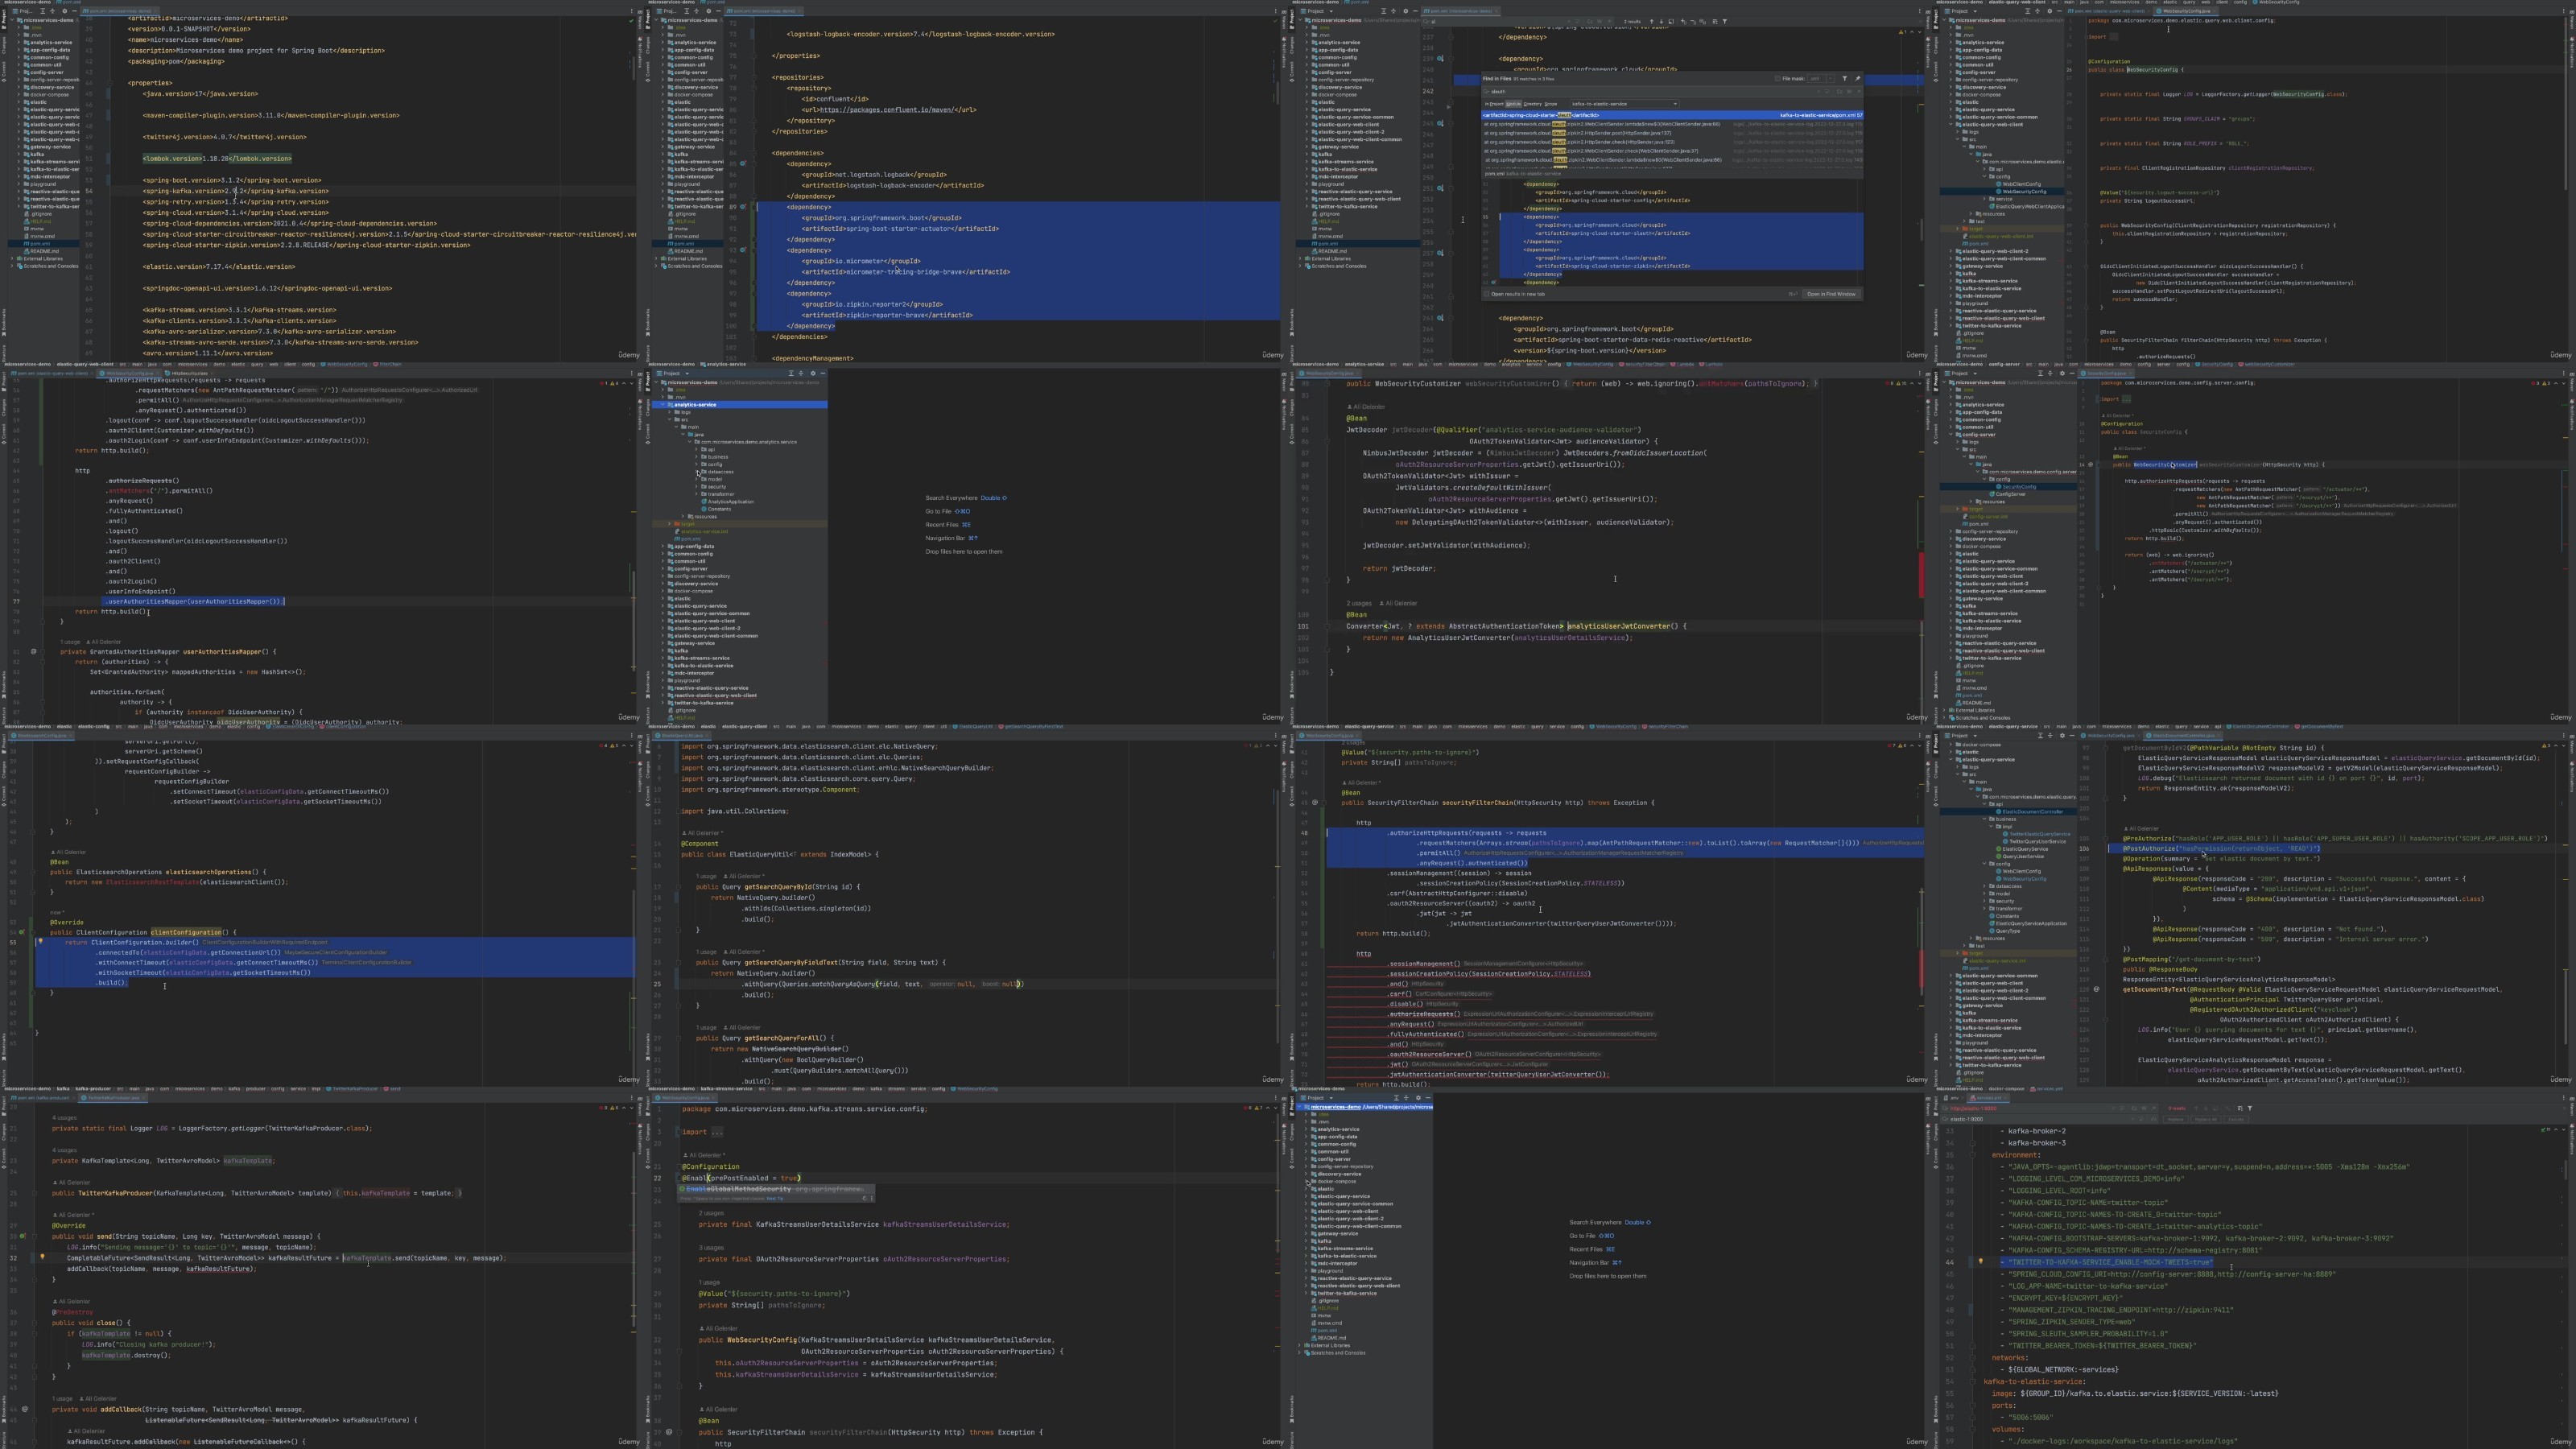Open Commit side tab in Find in Files frame
This screenshot has height=1449, width=2576.
pos(1292,72)
